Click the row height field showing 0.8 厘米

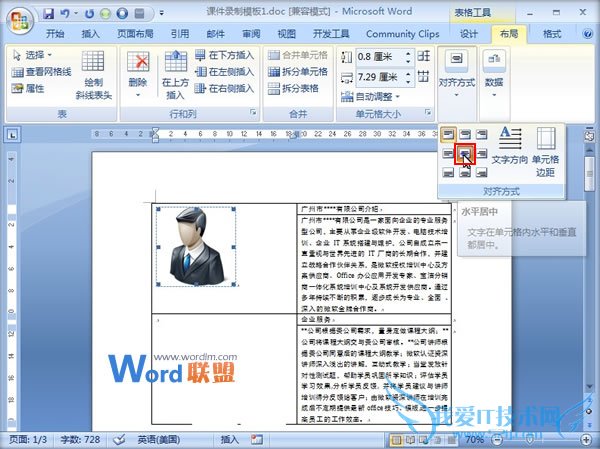(x=380, y=57)
